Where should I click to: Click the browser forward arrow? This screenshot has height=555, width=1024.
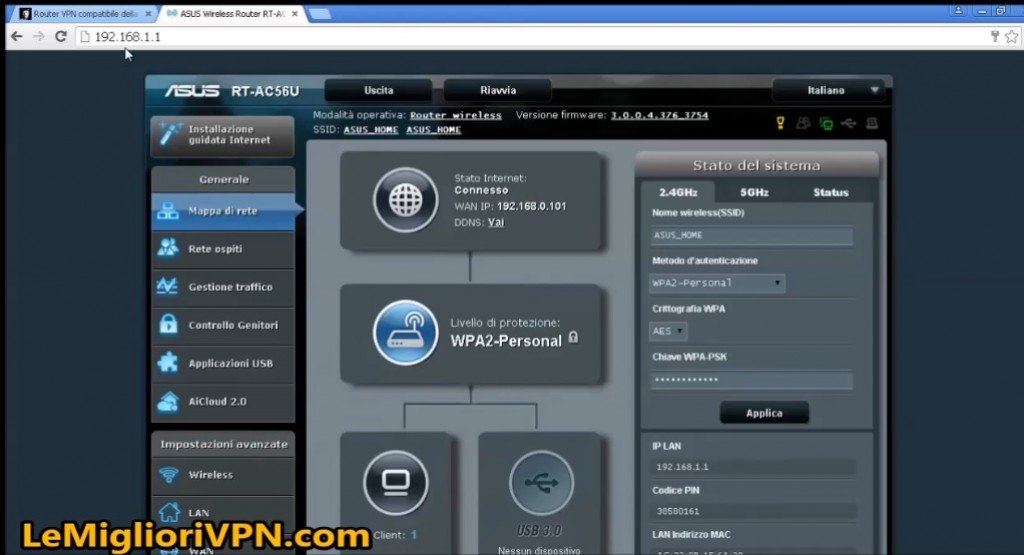pos(39,37)
